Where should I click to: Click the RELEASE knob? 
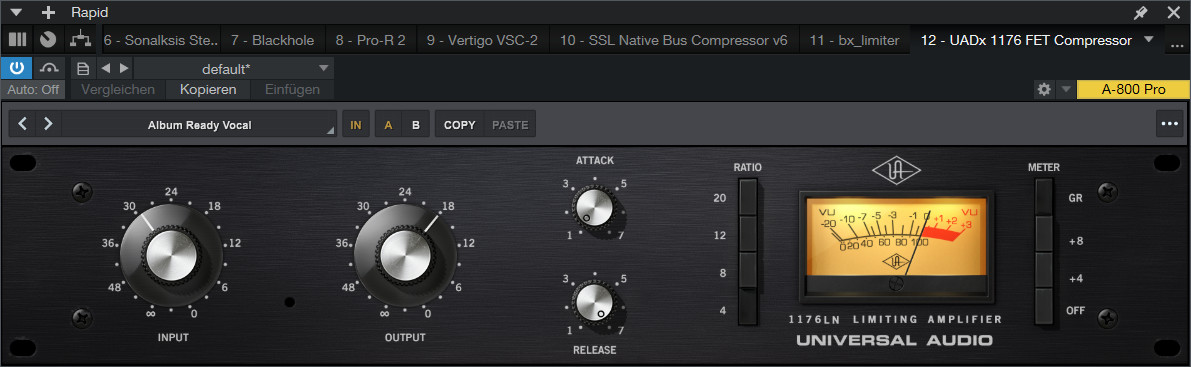[x=594, y=304]
